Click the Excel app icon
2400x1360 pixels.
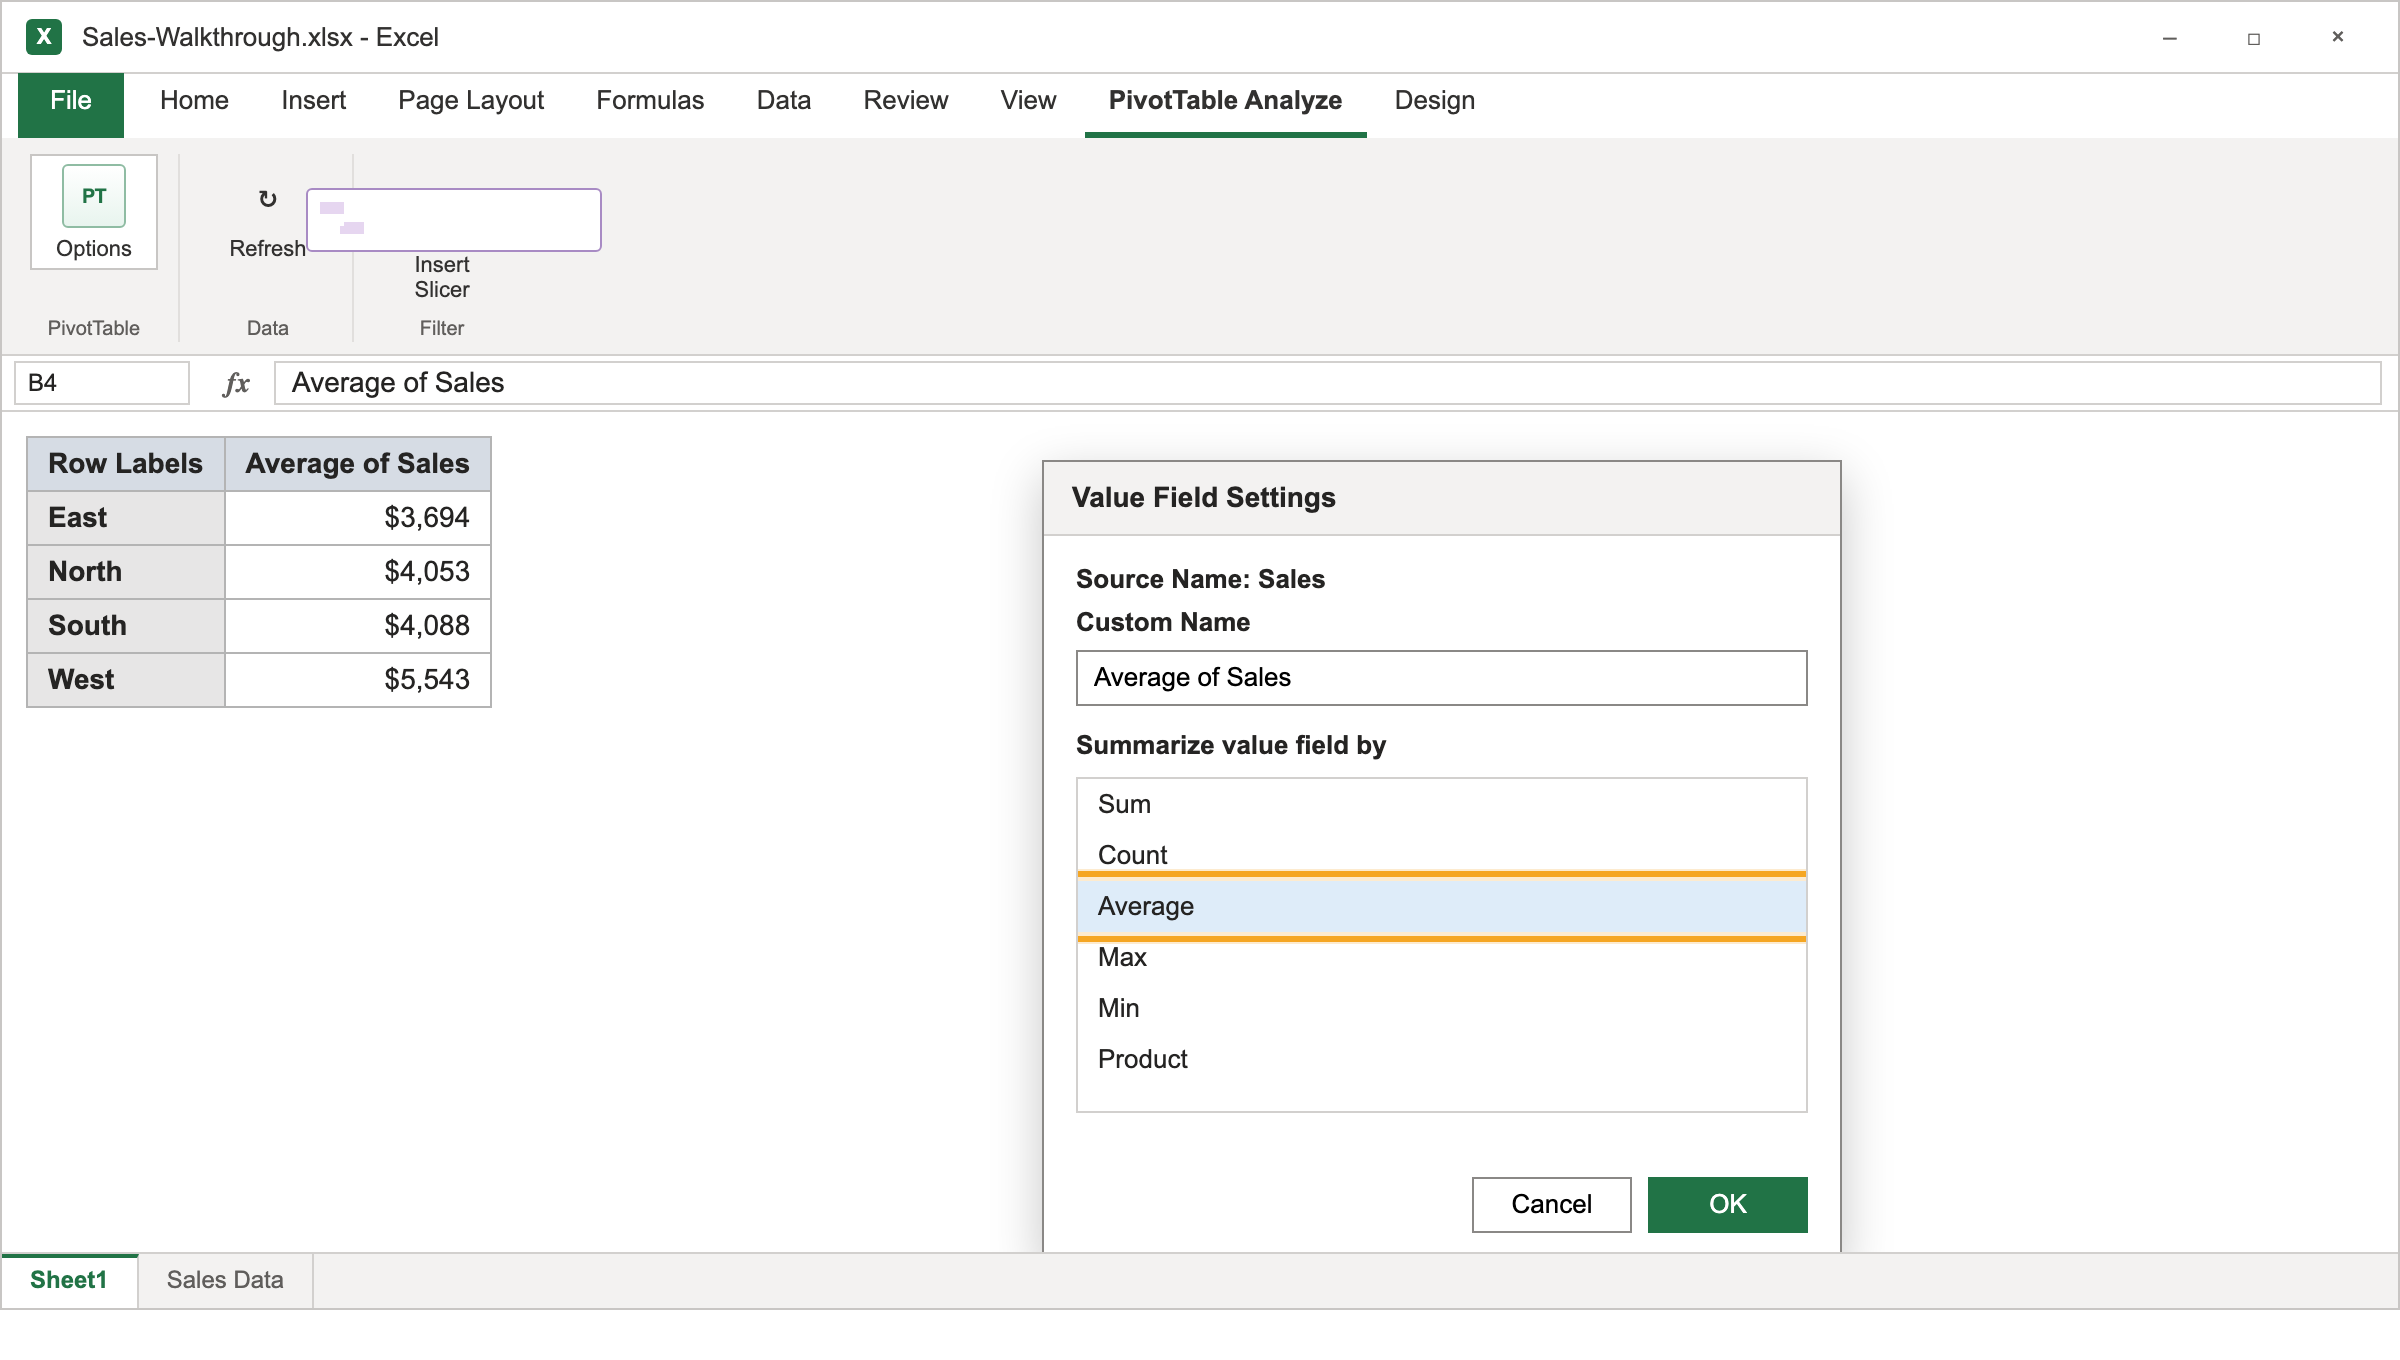44,37
